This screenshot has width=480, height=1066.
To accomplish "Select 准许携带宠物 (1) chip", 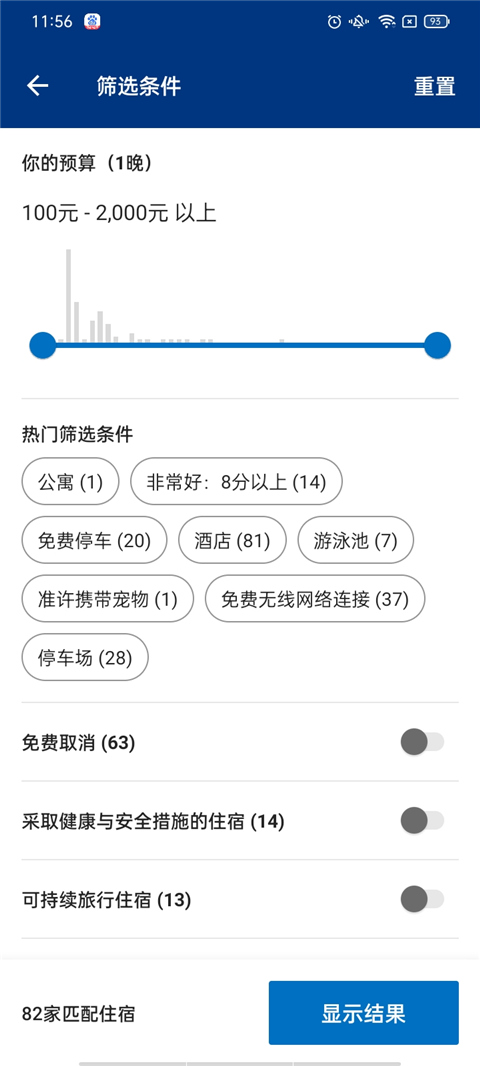I will [x=108, y=599].
